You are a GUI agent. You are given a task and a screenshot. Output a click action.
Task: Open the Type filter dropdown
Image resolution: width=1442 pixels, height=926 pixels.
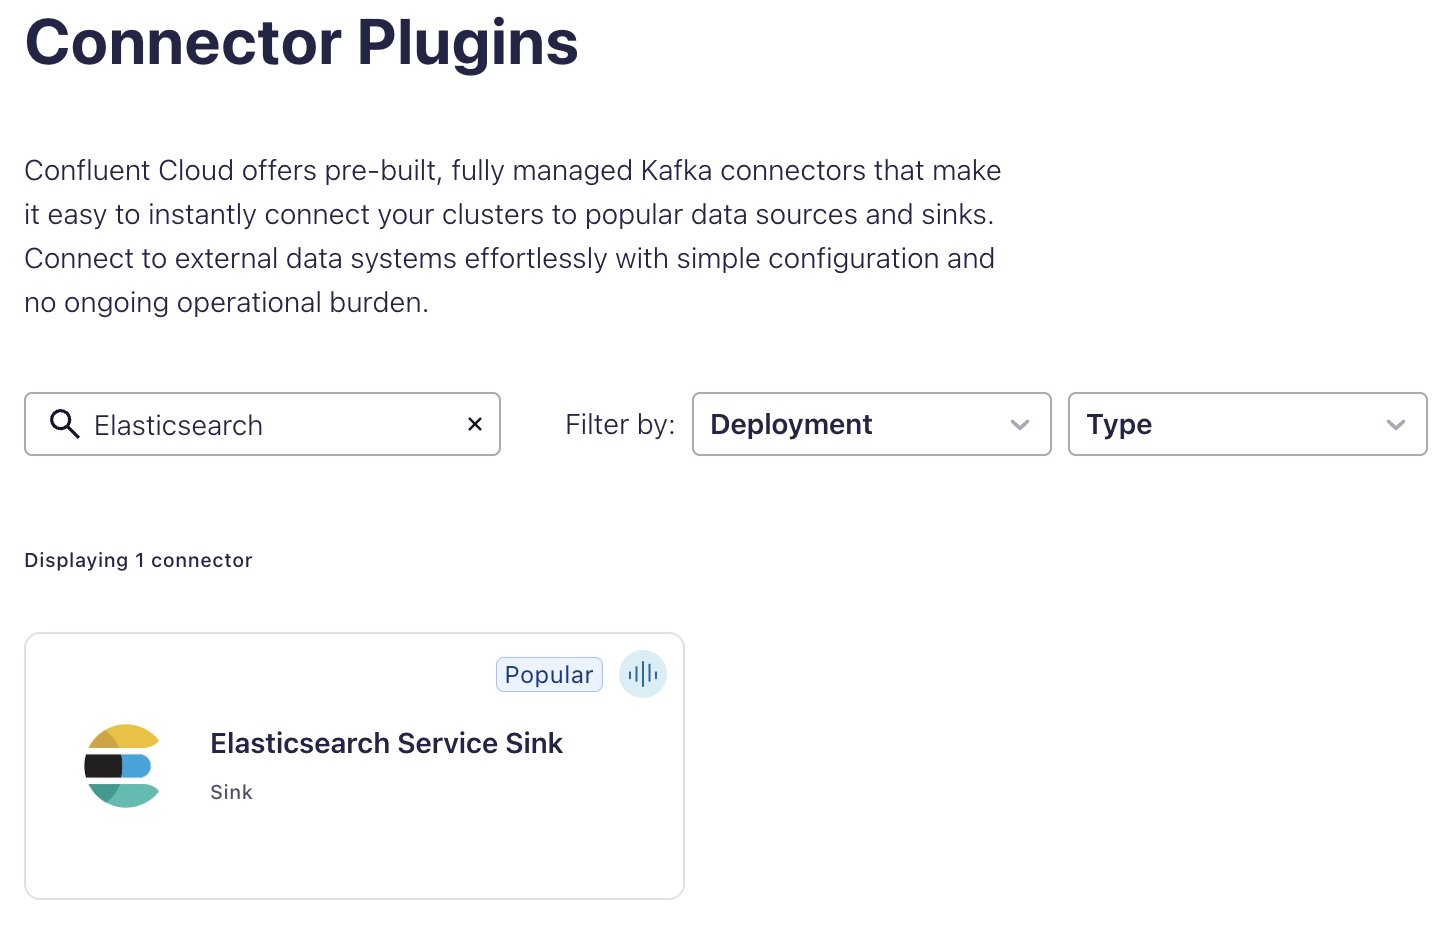coord(1247,424)
